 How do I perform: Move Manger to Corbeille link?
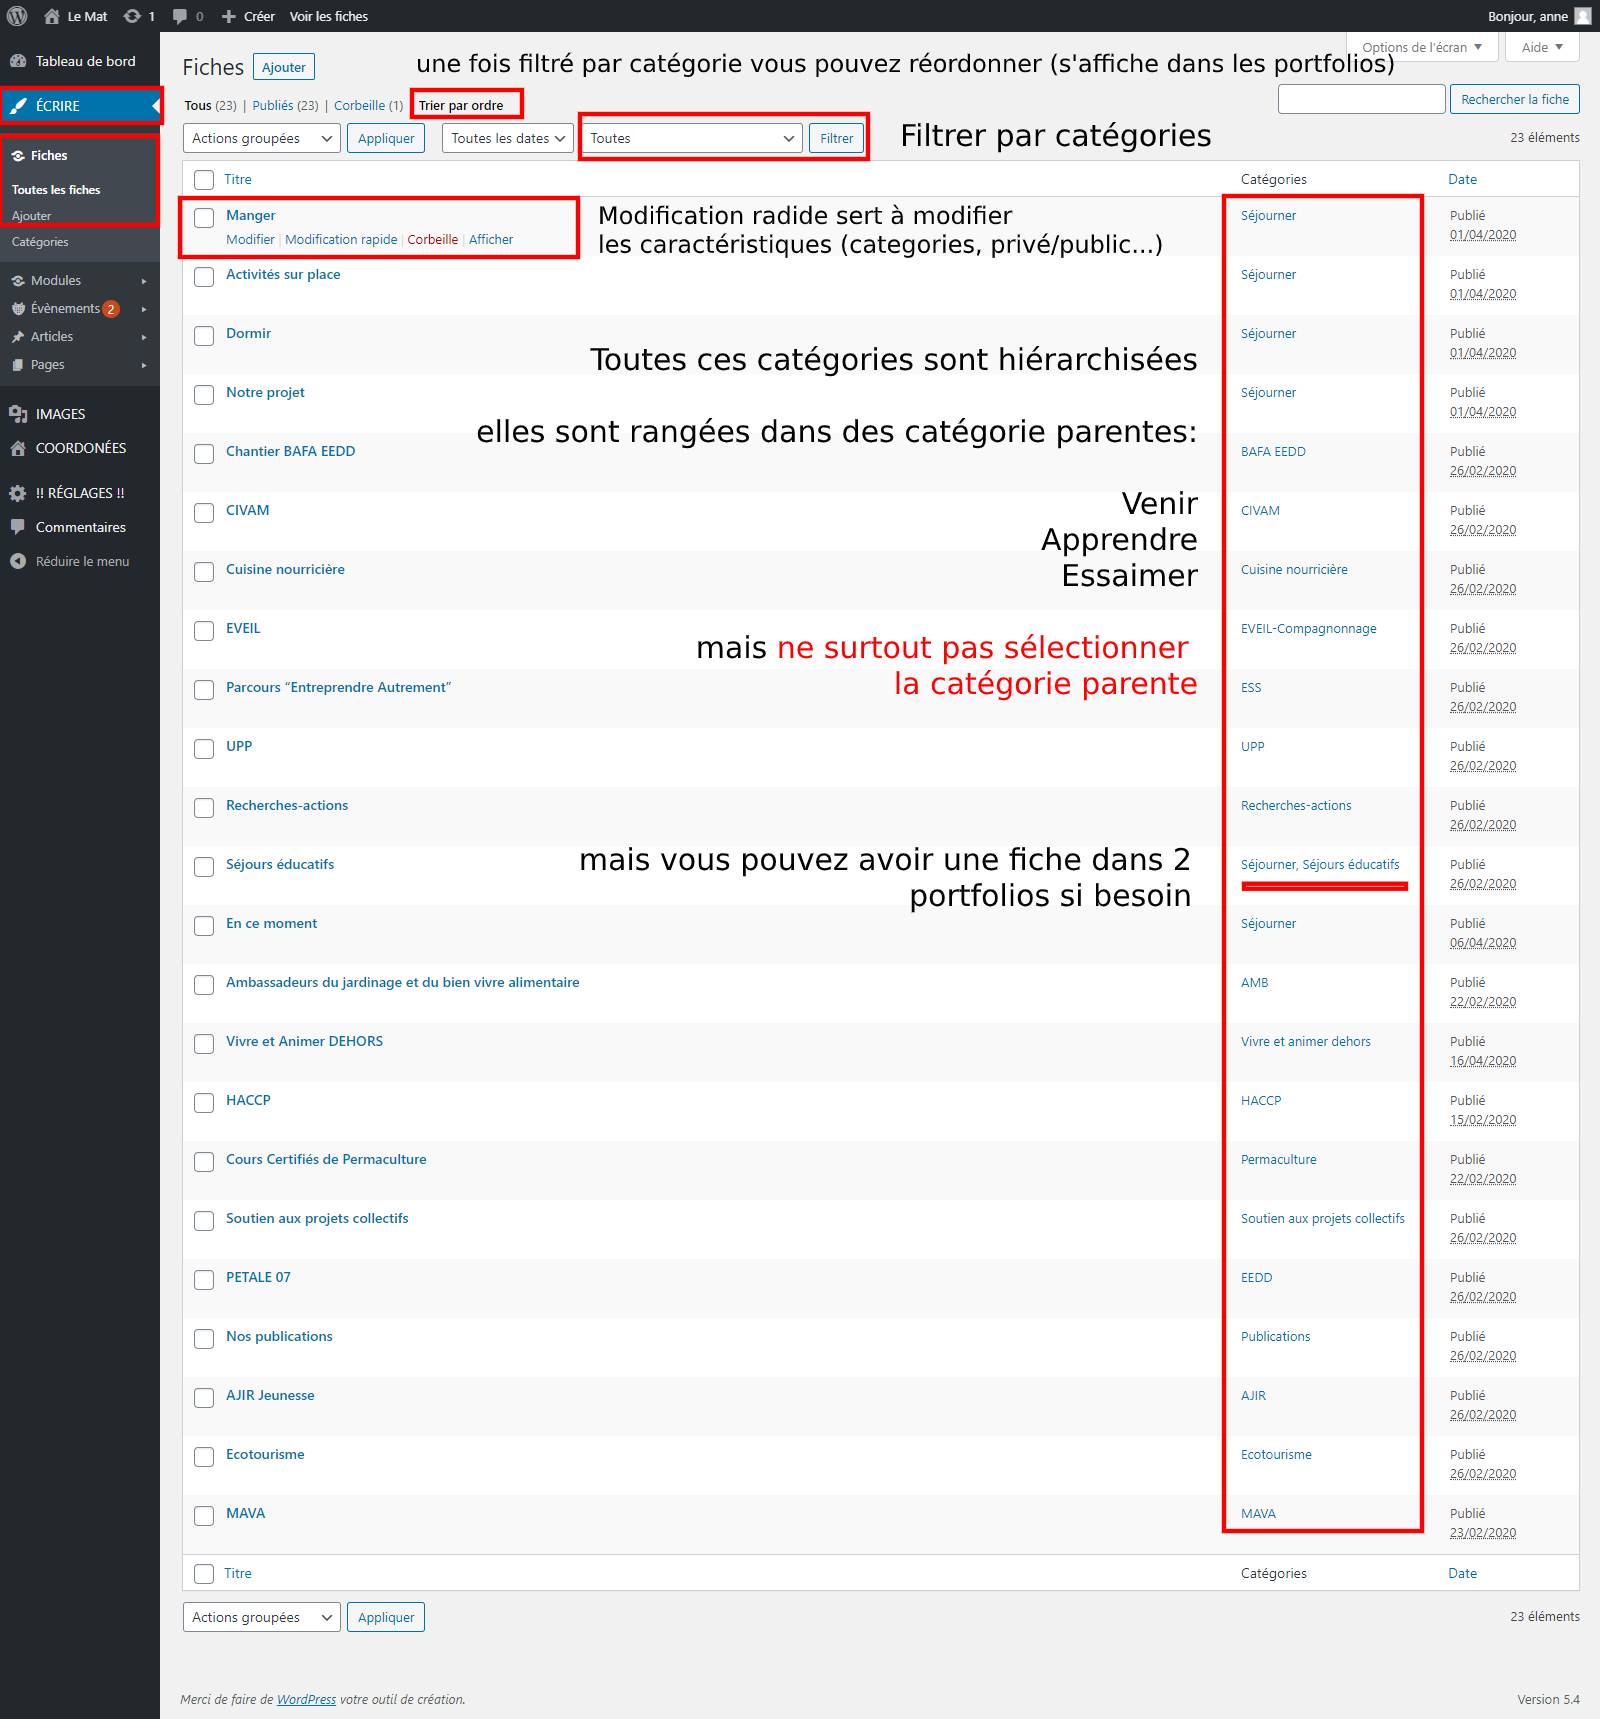pos(432,240)
